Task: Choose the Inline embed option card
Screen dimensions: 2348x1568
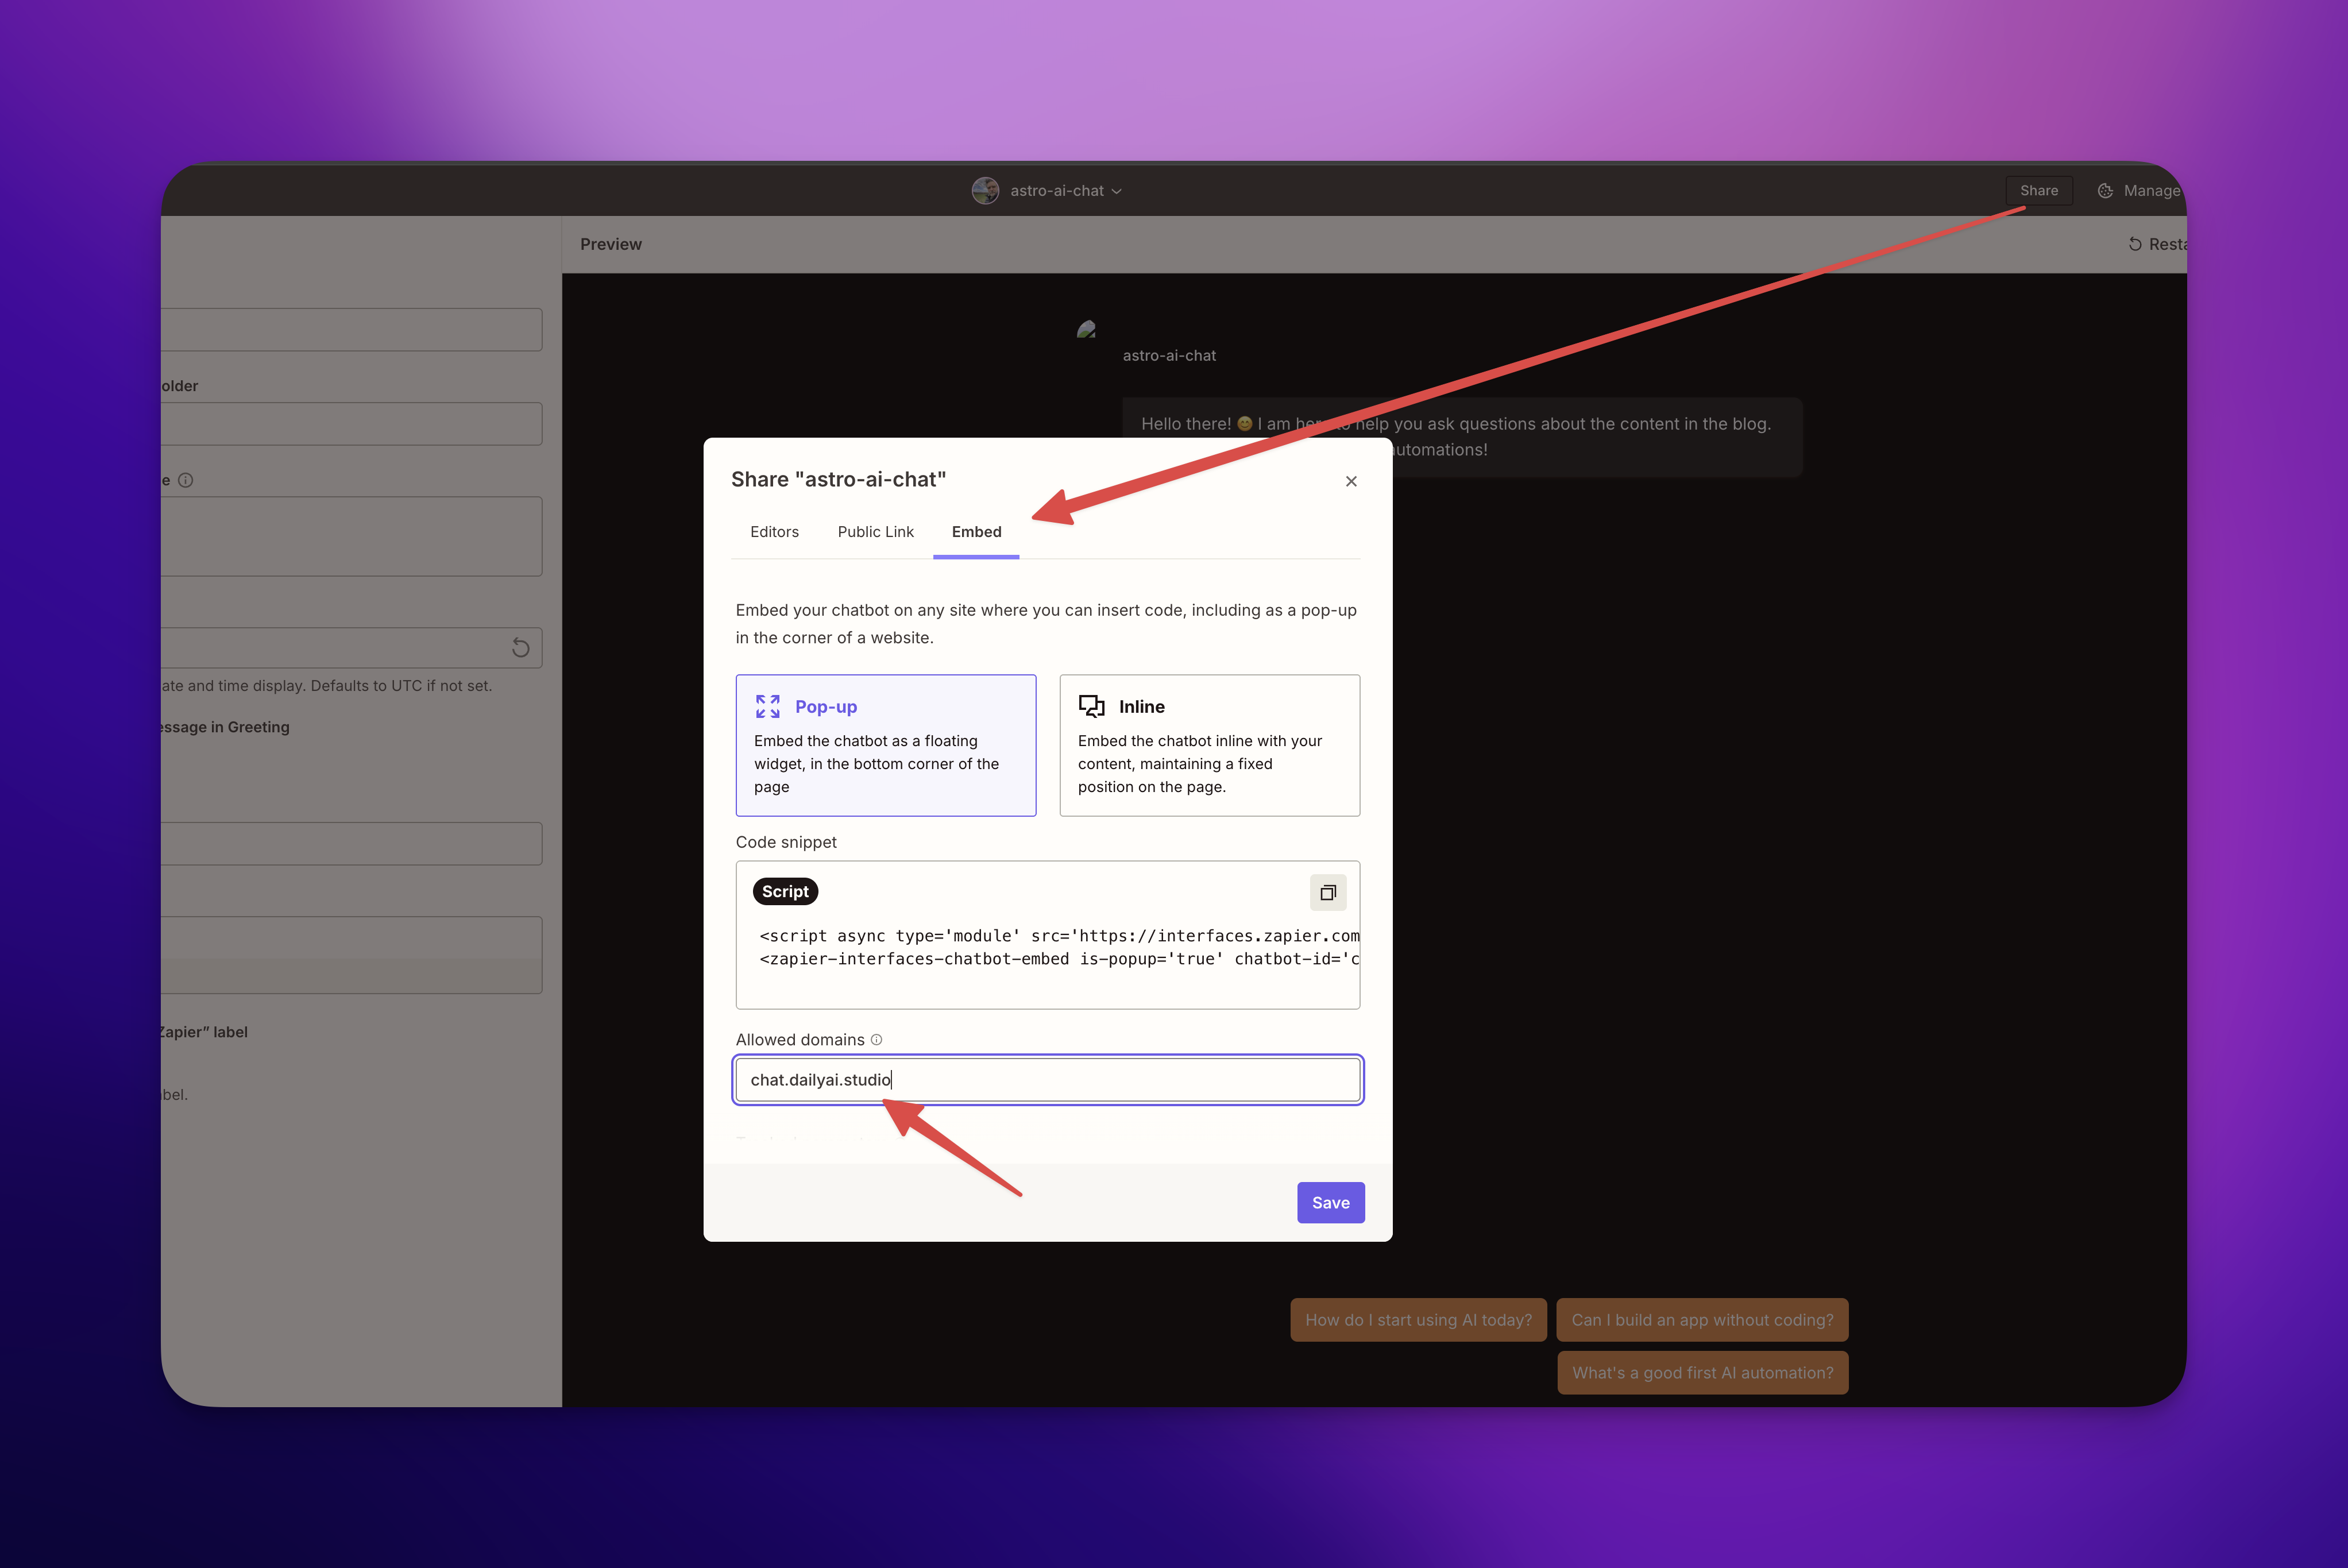Action: (x=1210, y=745)
